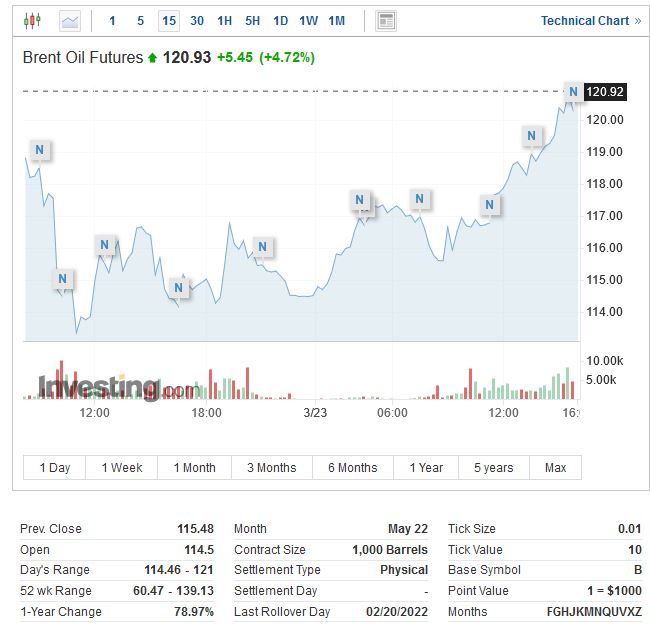Viewport: 650px width, 641px height.
Task: Switch to the 1 Week range
Action: click(x=122, y=468)
